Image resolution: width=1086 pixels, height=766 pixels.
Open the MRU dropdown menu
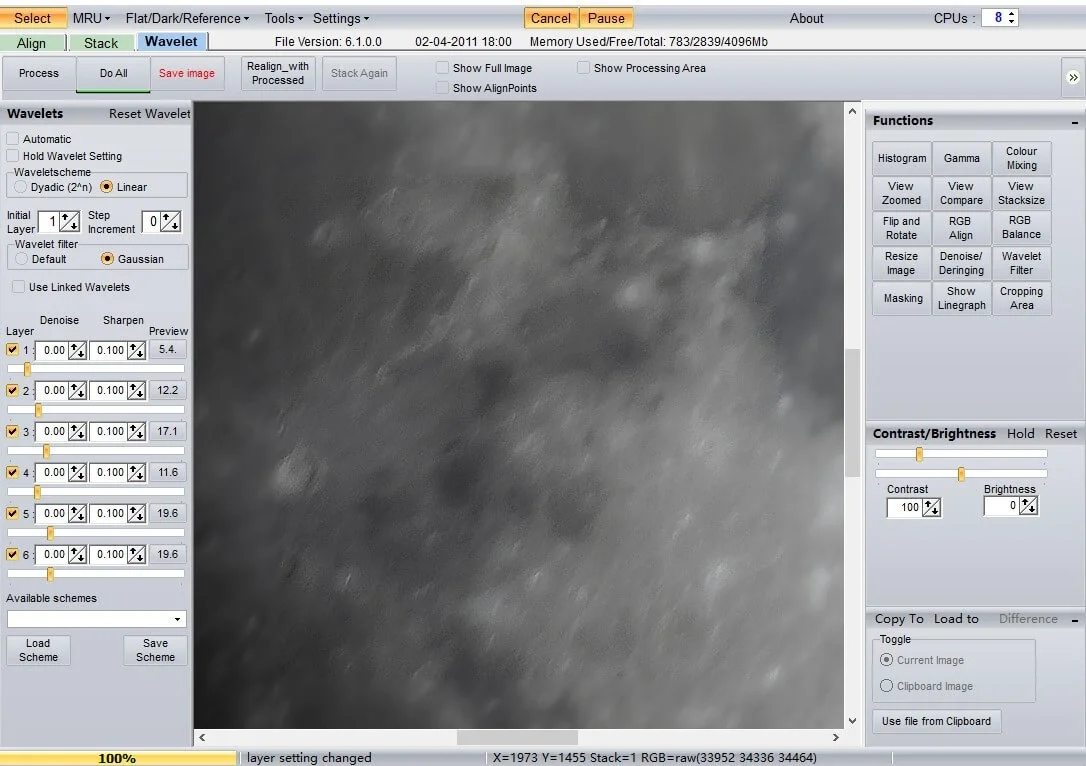coord(91,18)
